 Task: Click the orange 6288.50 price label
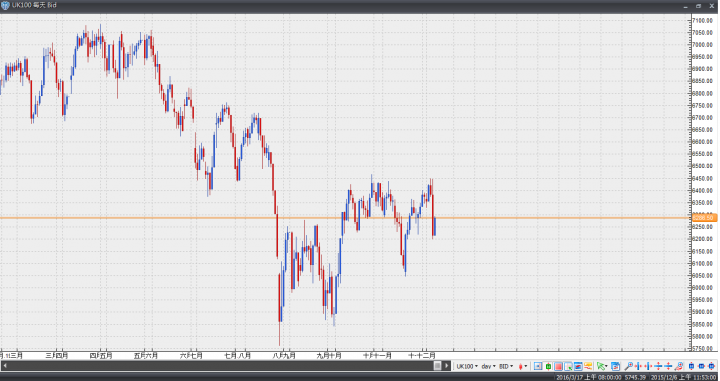tap(704, 218)
